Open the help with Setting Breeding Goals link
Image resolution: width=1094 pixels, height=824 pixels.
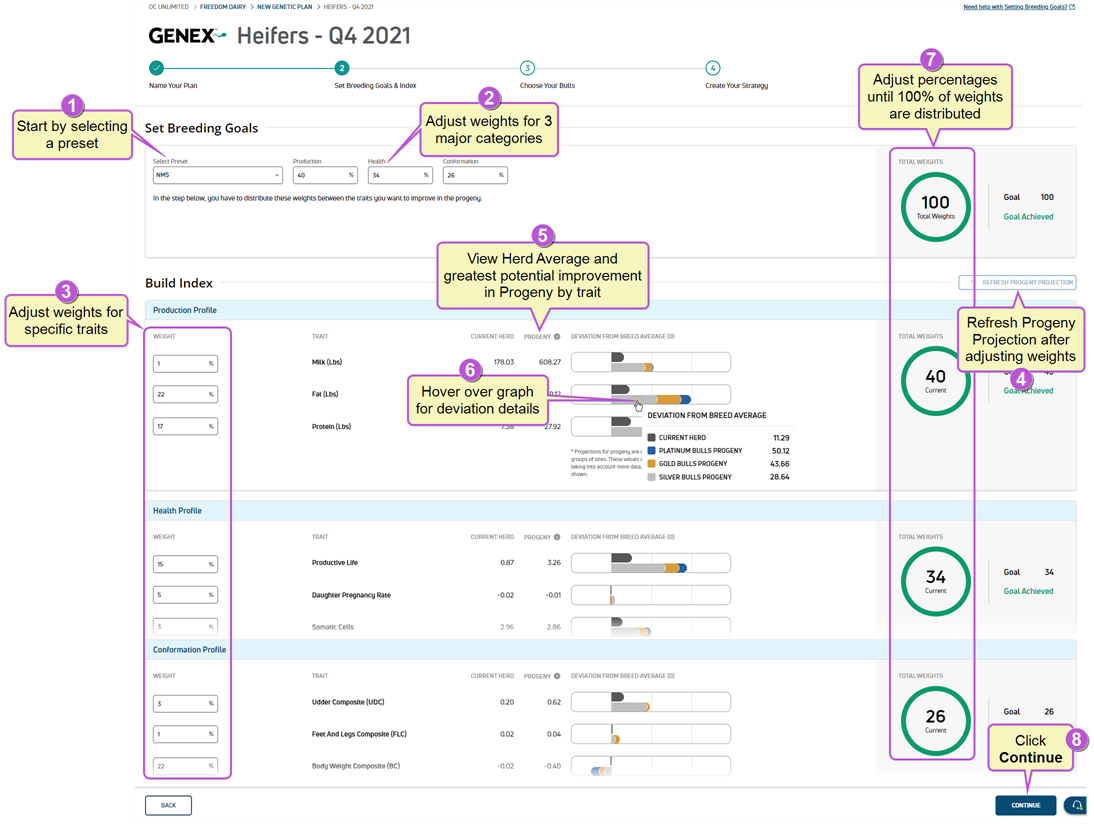(1018, 7)
